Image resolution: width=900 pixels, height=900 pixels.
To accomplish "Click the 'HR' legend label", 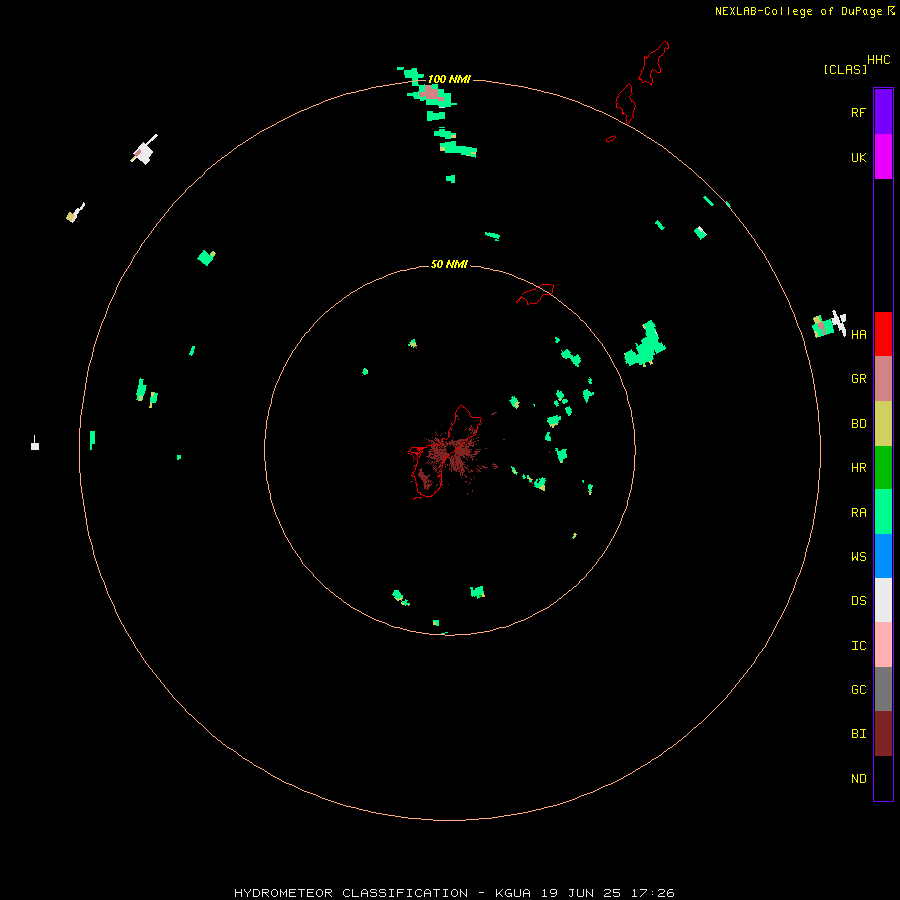I will coord(858,467).
